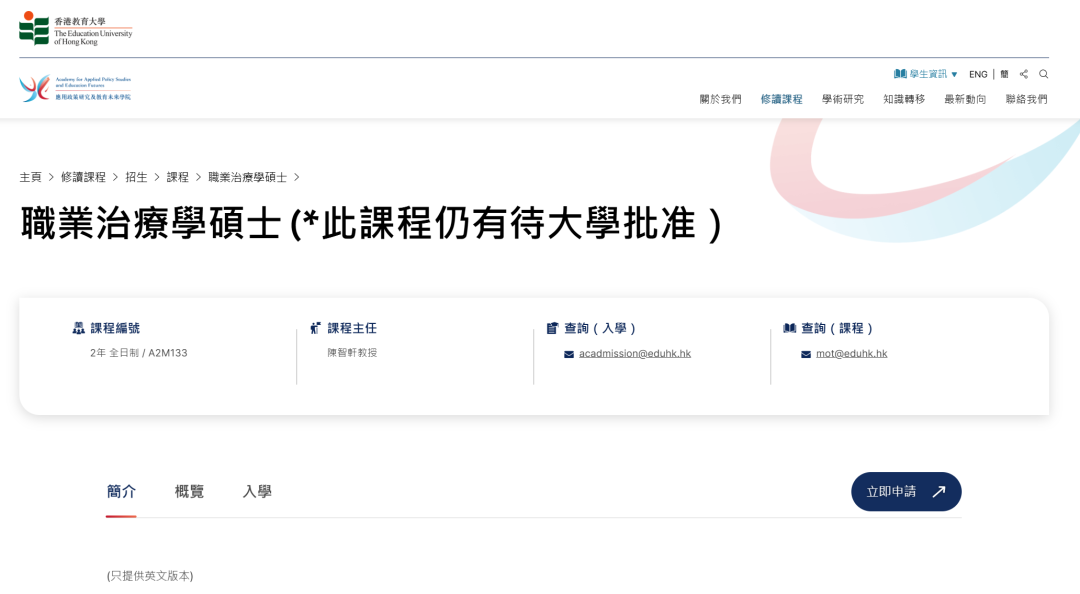Click the book icon beside 學生資訊
The image size is (1080, 594).
(900, 74)
